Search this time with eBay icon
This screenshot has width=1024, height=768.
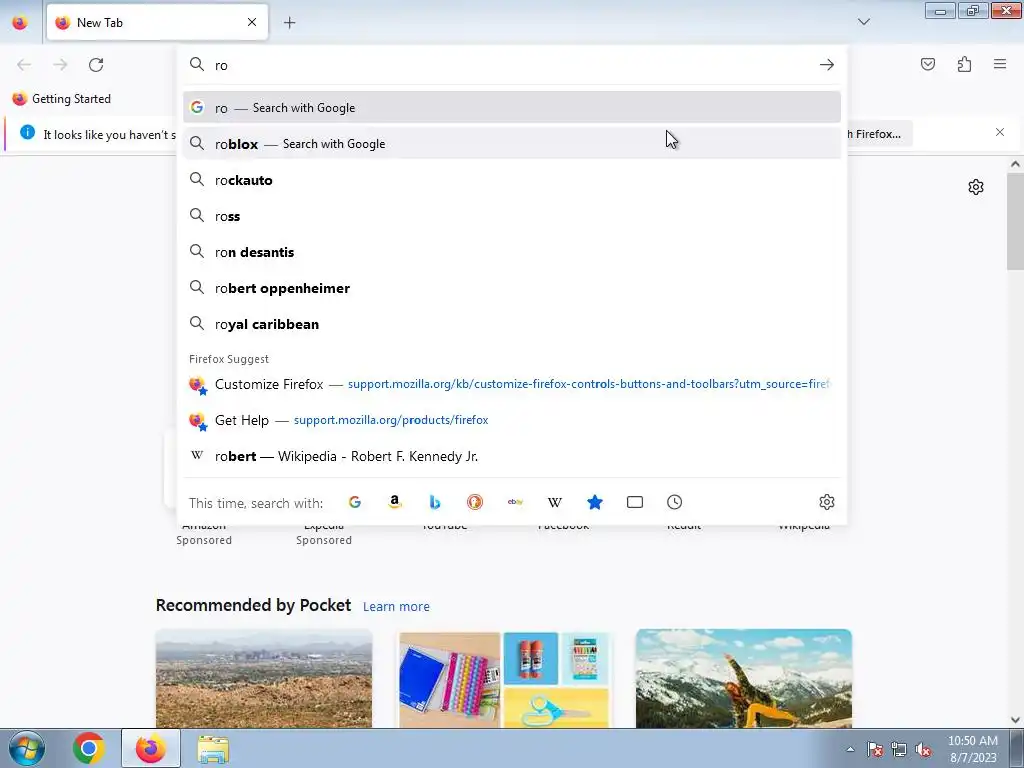pos(515,502)
